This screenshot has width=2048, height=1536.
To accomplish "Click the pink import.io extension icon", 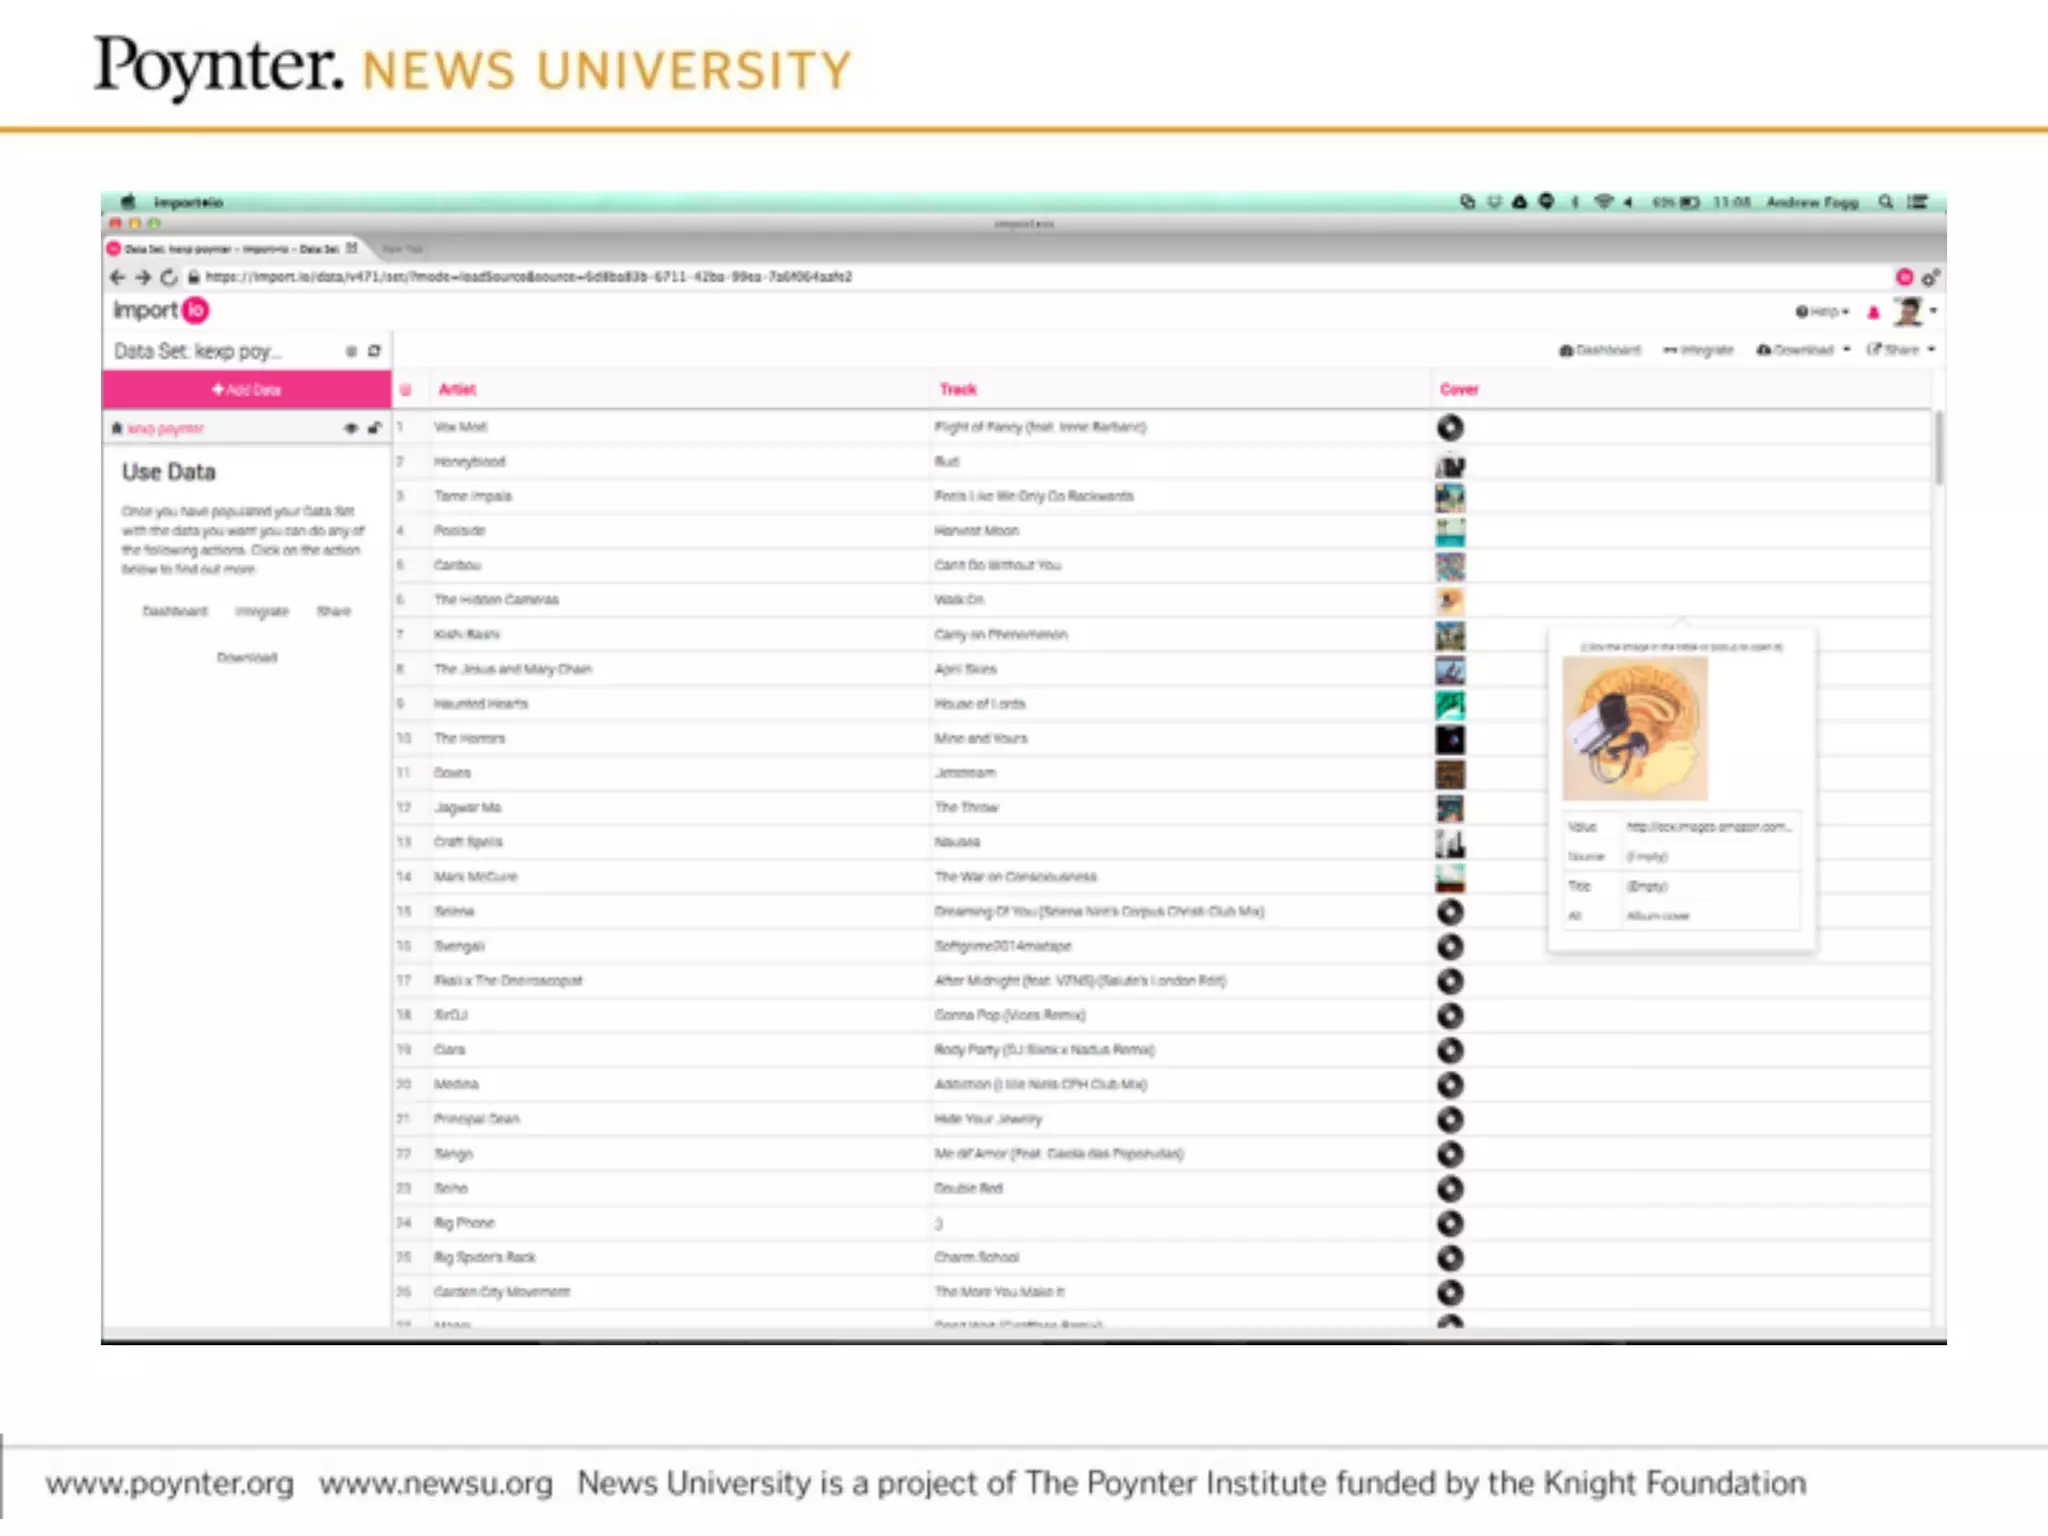I will 1904,277.
